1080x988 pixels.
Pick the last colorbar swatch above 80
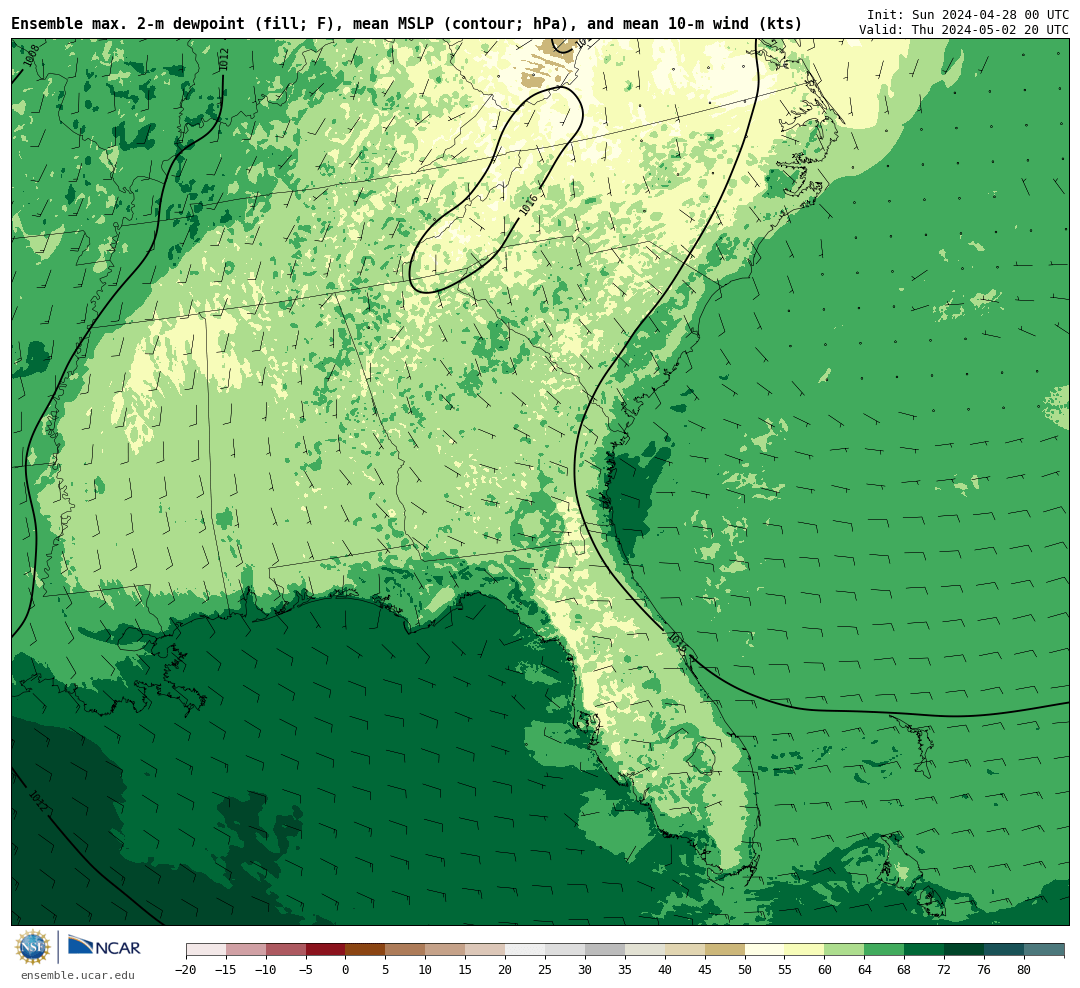click(x=1044, y=950)
